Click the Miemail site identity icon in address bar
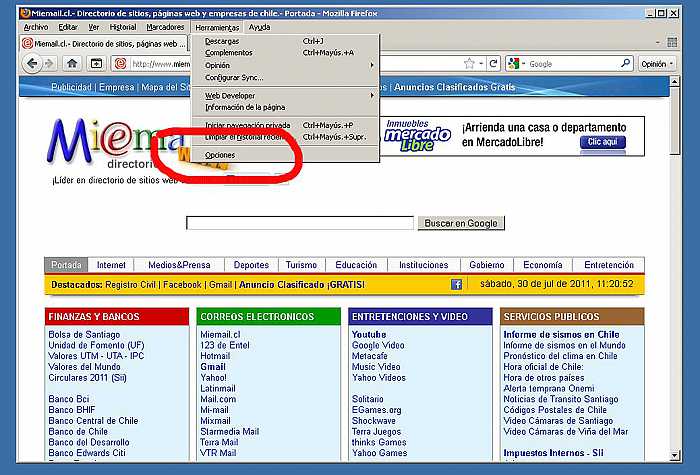The height and width of the screenshot is (475, 700). coord(120,64)
